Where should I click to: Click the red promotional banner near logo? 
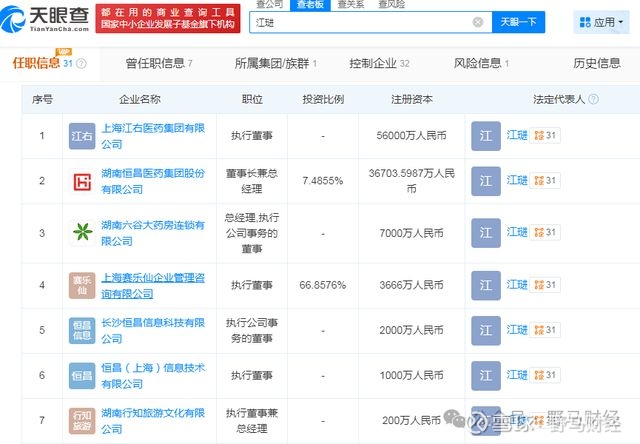[x=168, y=19]
